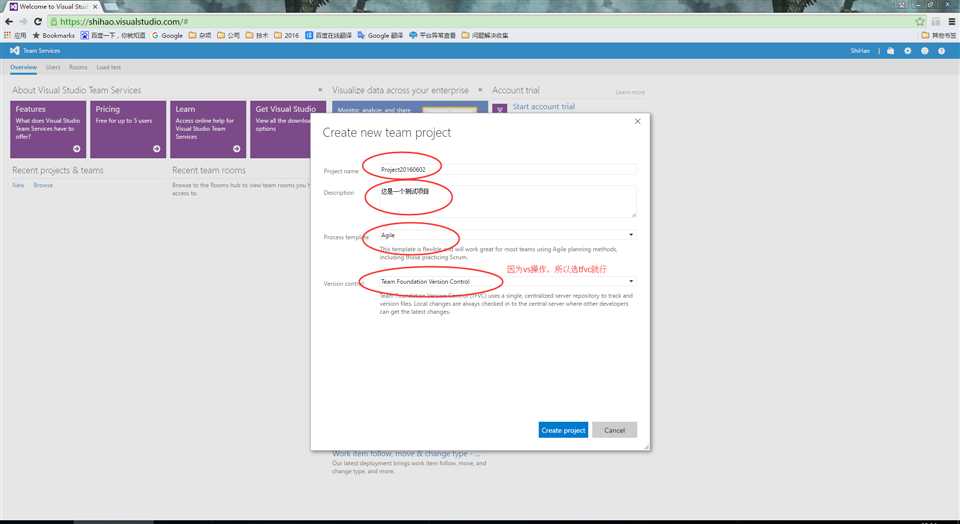960x524 pixels.
Task: Switch to the Users tab
Action: (x=53, y=67)
